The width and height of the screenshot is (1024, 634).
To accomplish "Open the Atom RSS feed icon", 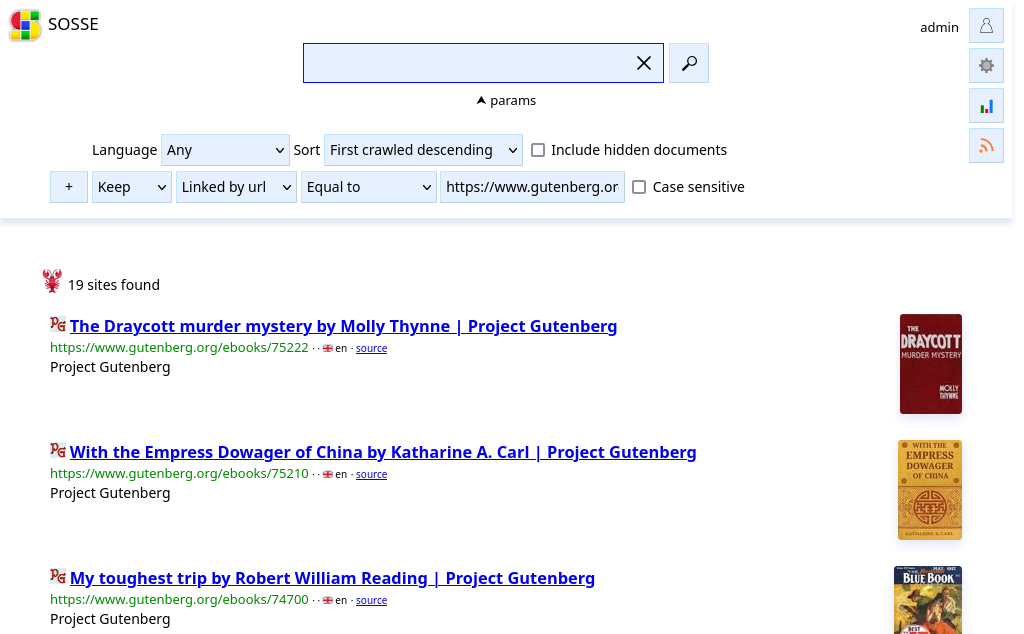I will 986,146.
